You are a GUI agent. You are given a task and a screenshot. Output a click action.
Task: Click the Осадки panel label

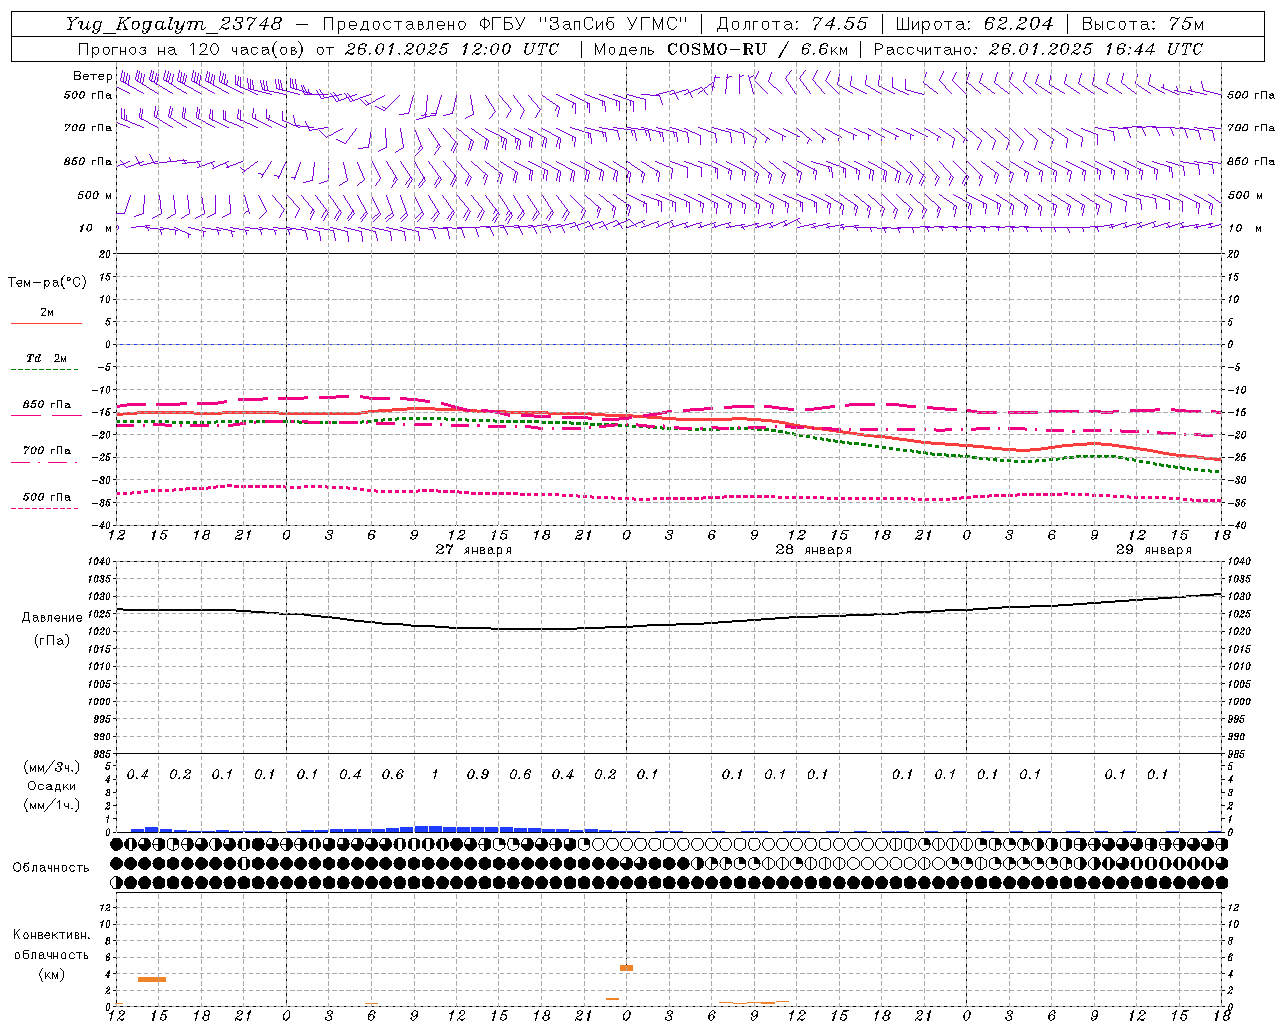coord(52,786)
